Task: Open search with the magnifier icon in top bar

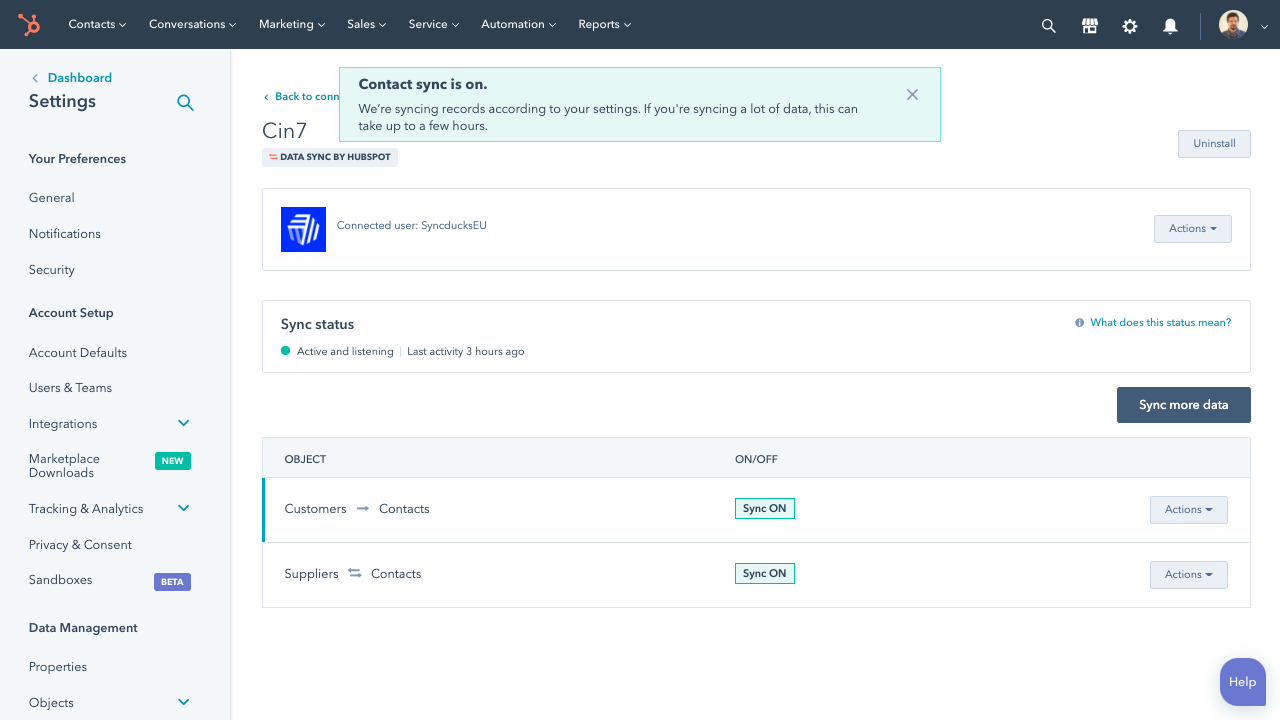Action: coord(1048,26)
